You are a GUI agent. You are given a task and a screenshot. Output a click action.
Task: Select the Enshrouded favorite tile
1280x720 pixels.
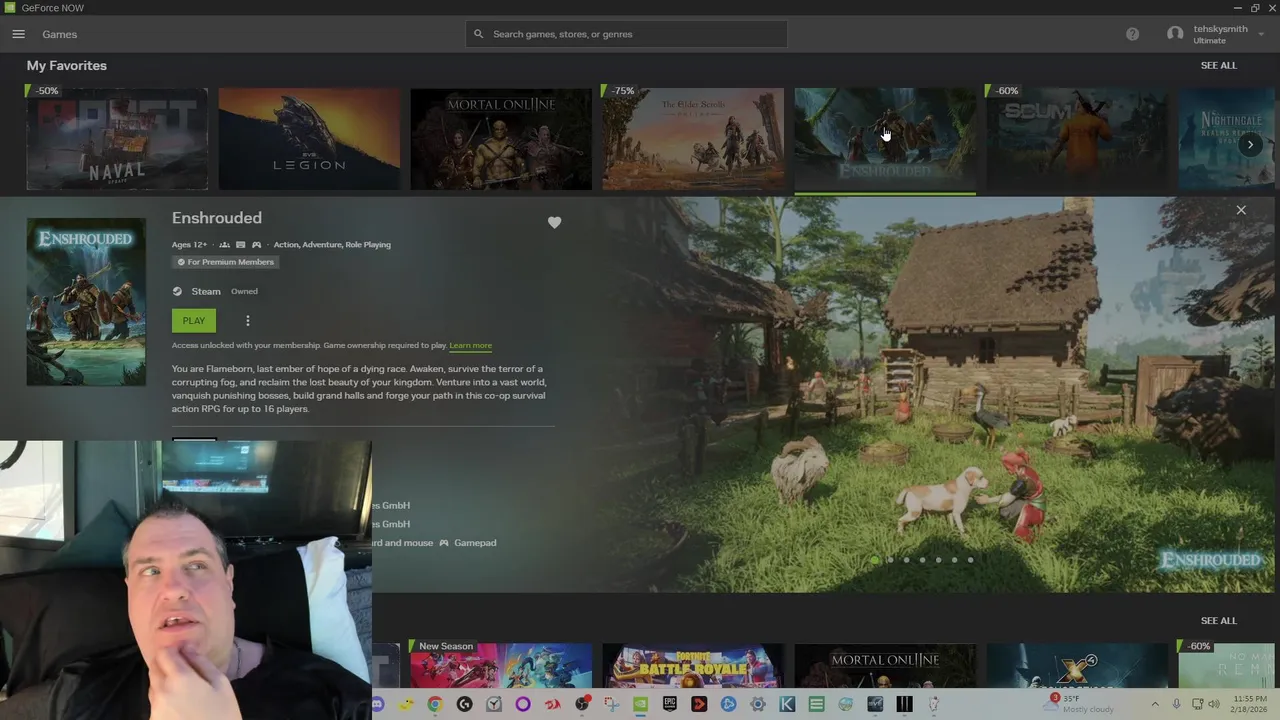click(885, 139)
